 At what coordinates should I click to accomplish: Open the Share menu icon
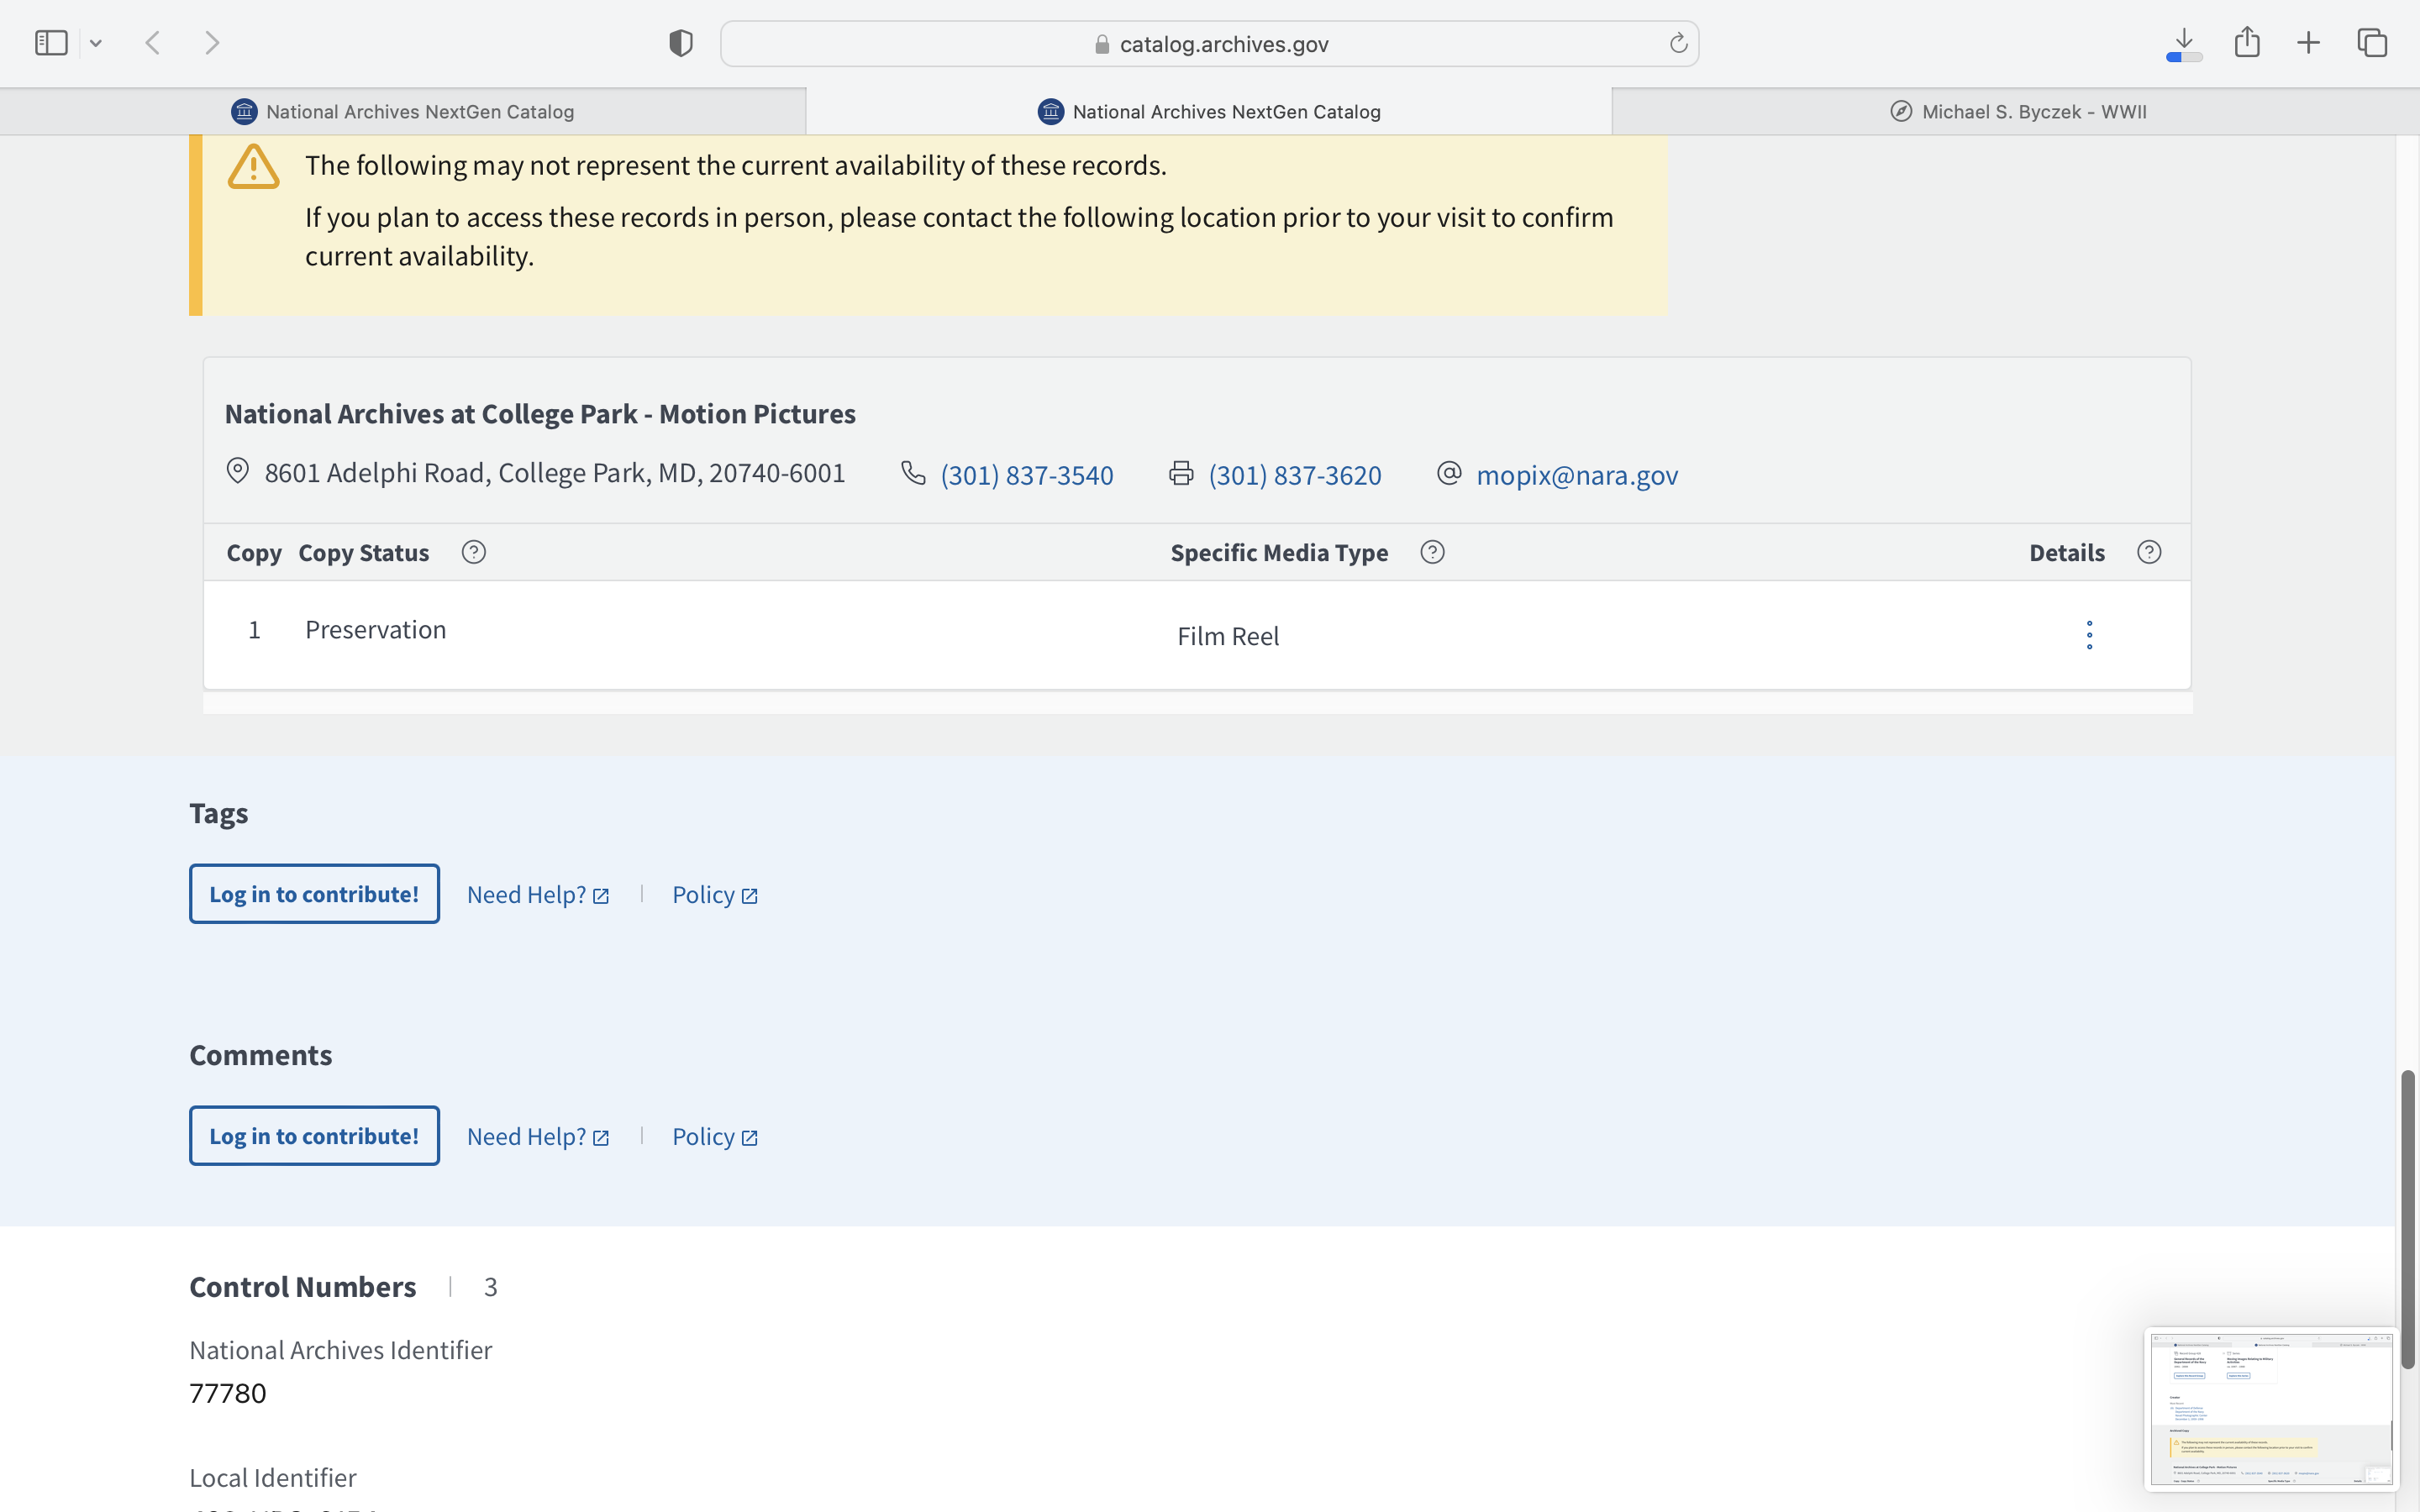(2247, 42)
